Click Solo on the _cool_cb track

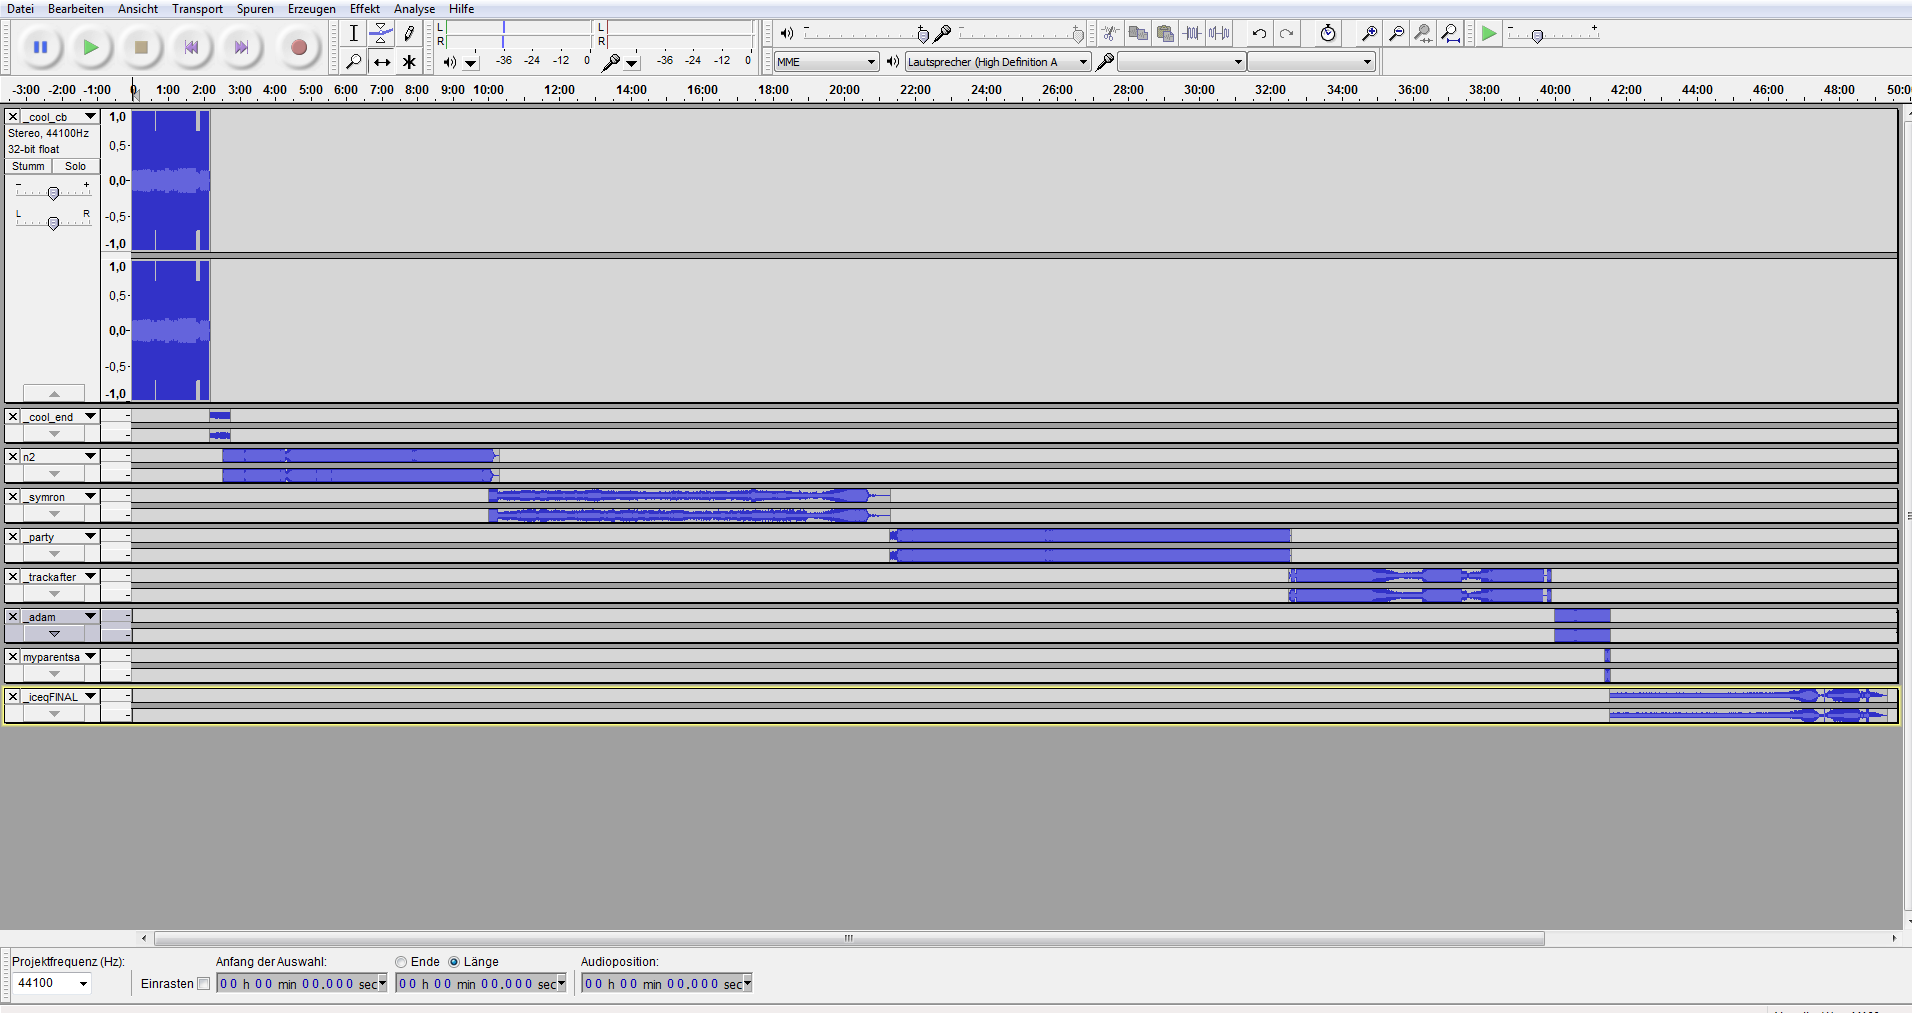click(75, 167)
